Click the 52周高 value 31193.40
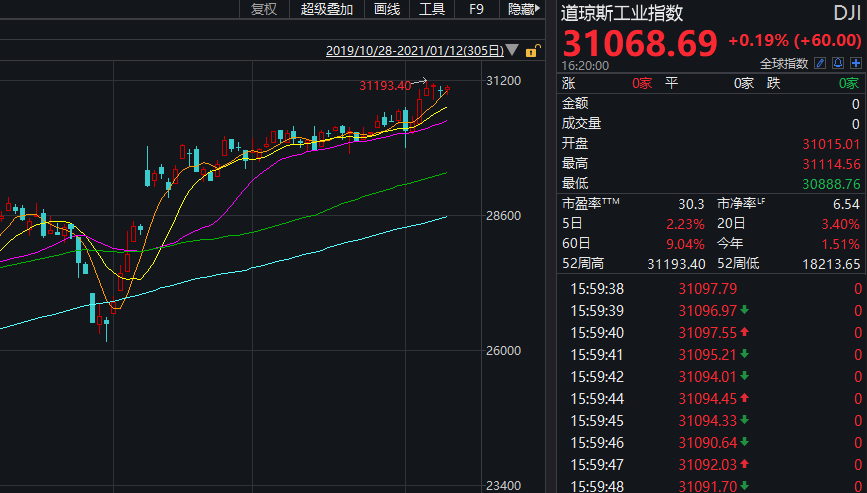The height and width of the screenshot is (493, 867). coord(677,263)
